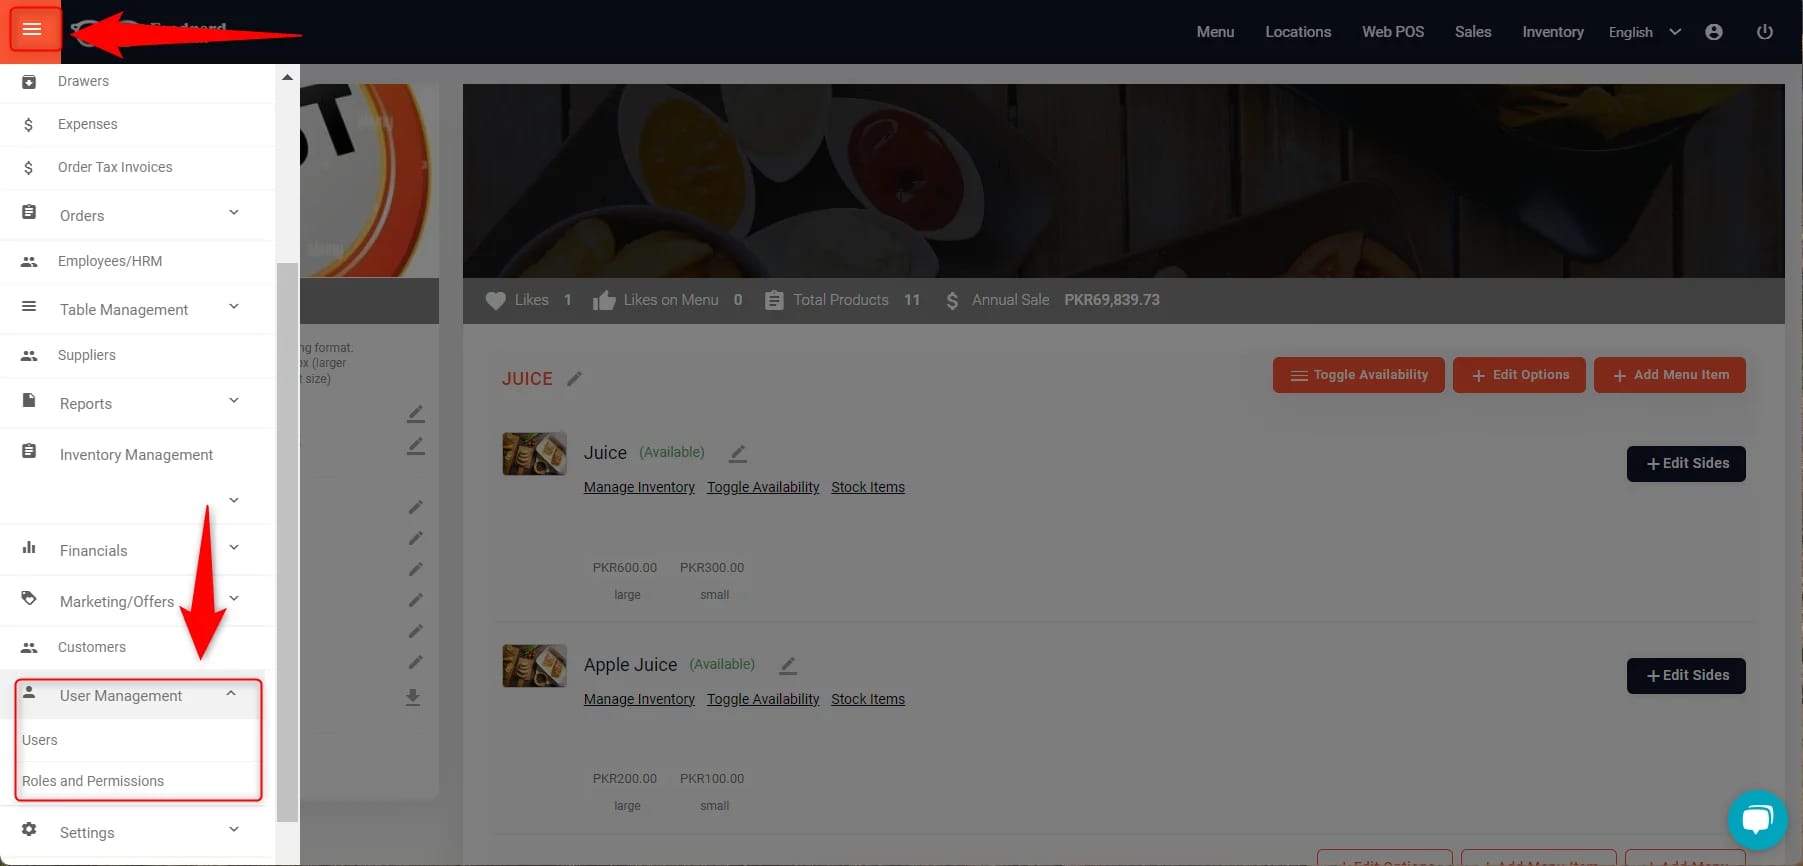Open the live chat bubble
Viewport: 1803px width, 866px height.
coord(1756,820)
